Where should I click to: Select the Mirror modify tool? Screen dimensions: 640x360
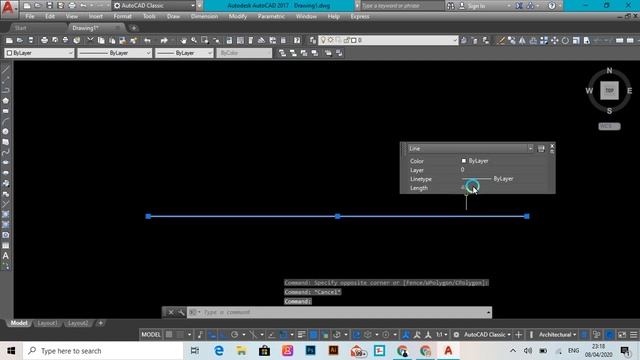tap(522, 40)
